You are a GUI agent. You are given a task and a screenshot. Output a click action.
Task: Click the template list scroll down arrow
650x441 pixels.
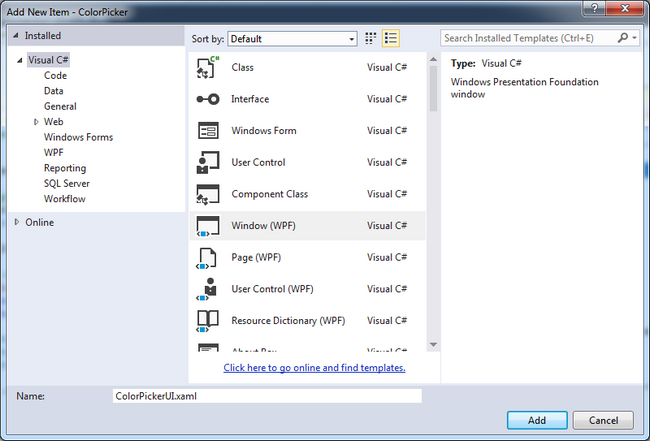coord(433,345)
